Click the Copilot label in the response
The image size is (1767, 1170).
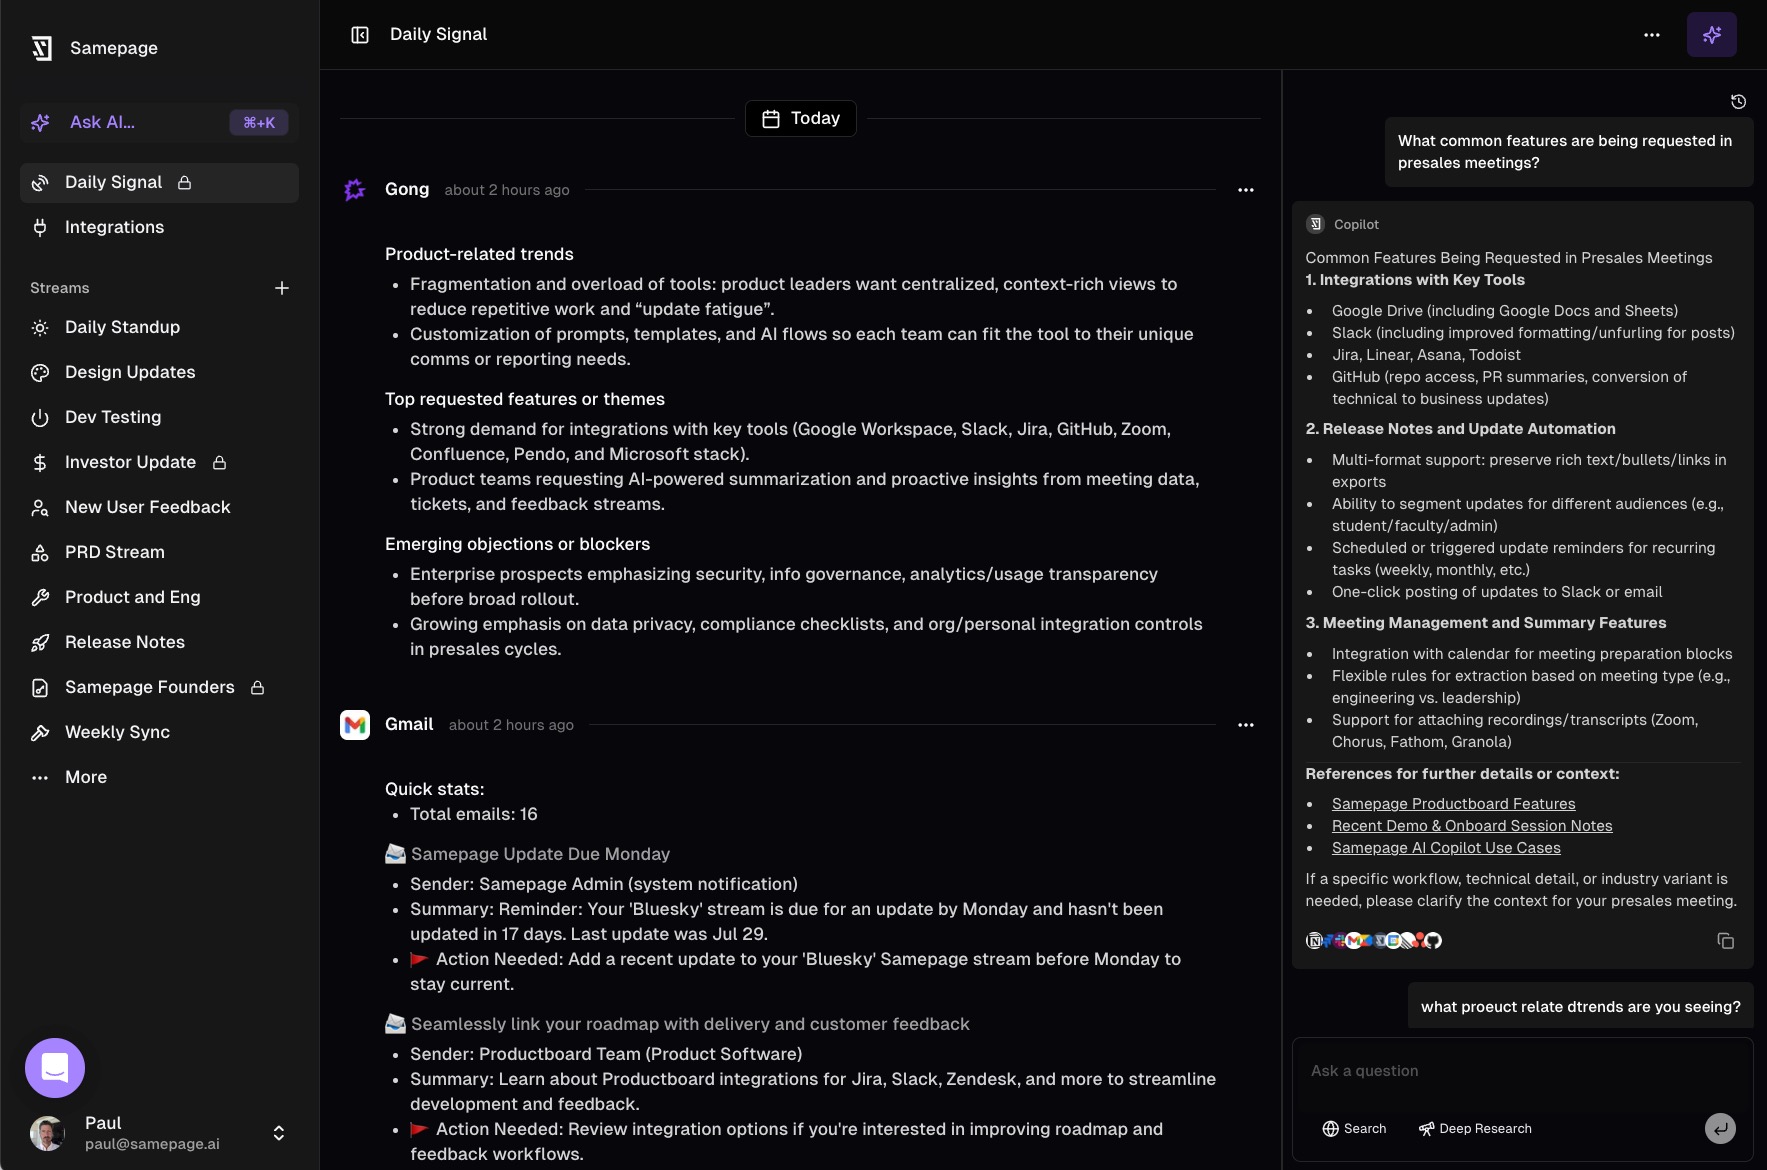pyautogui.click(x=1356, y=225)
